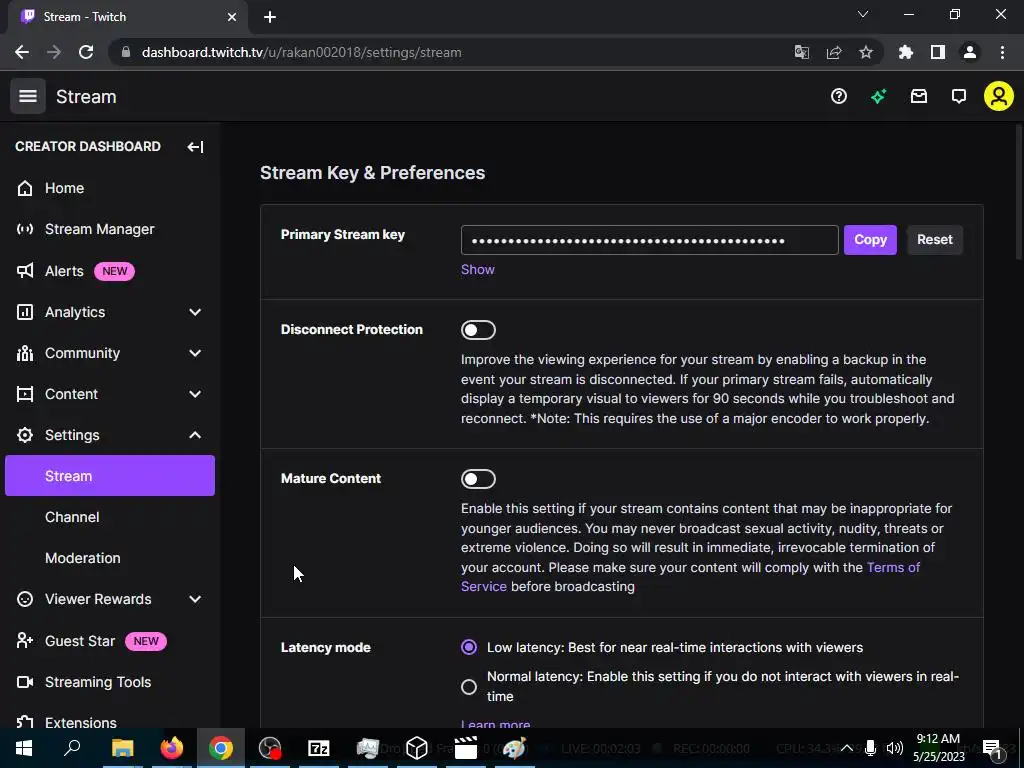Screen dimensions: 1024x768
Task: Open Channel settings page
Action: [x=72, y=517]
